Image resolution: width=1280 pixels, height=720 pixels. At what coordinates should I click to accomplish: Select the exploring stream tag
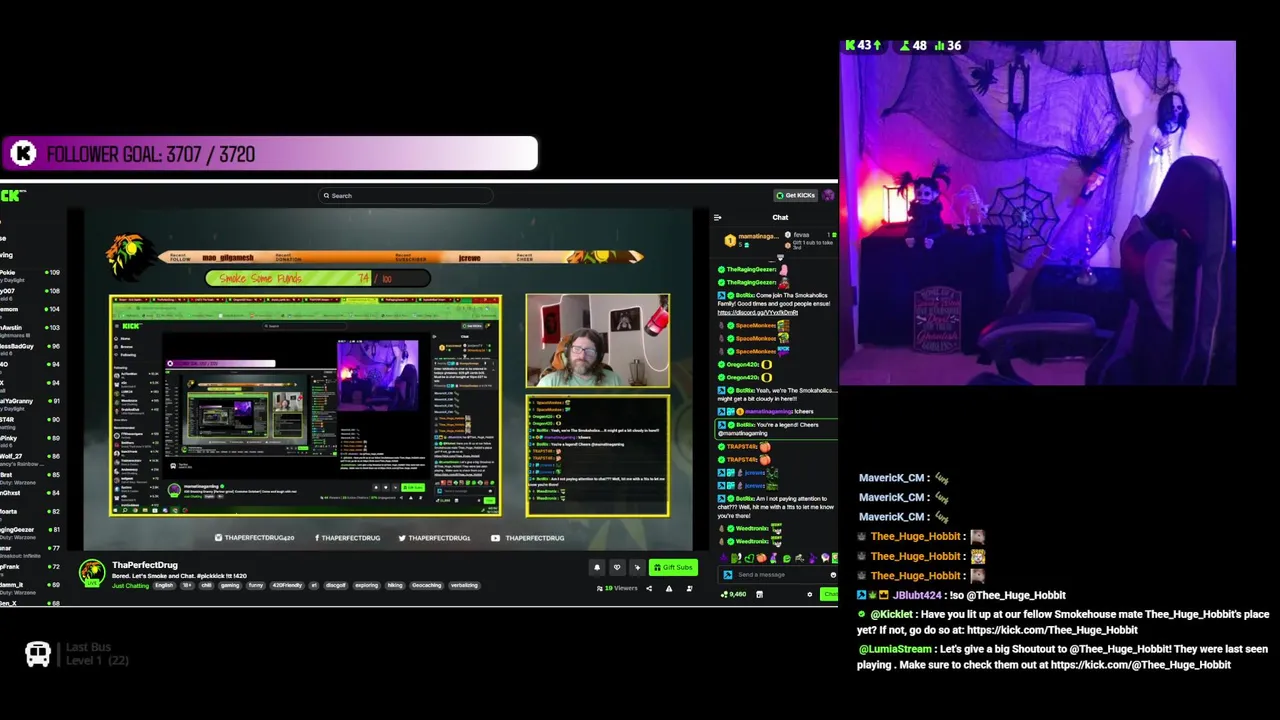tap(367, 585)
